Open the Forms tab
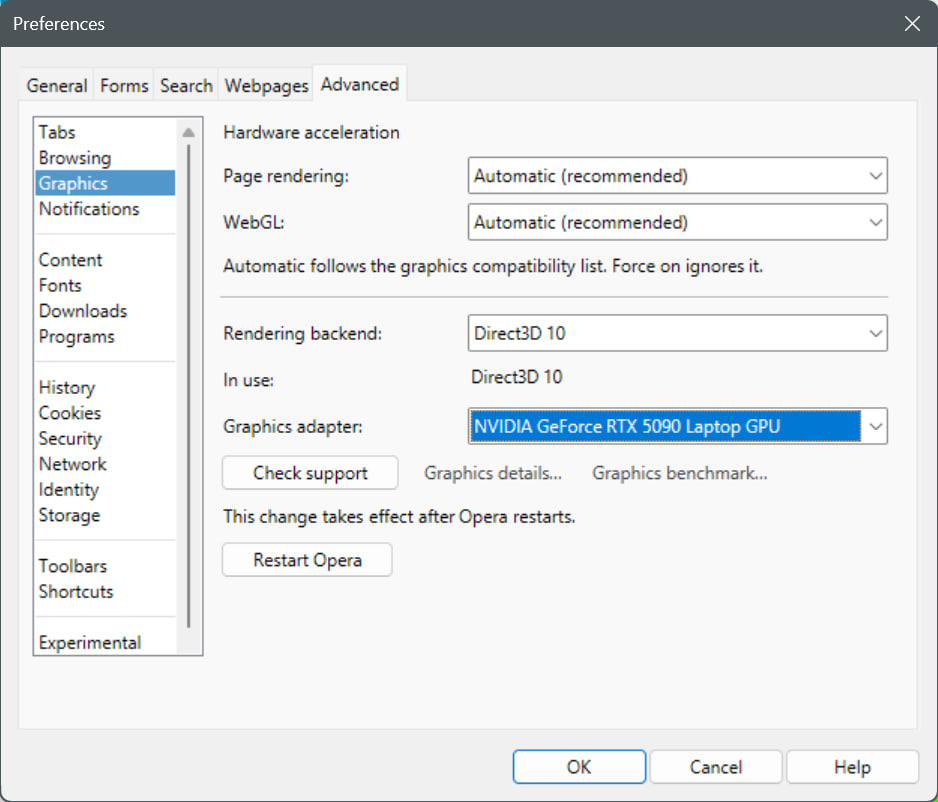Image resolution: width=938 pixels, height=802 pixels. click(124, 86)
